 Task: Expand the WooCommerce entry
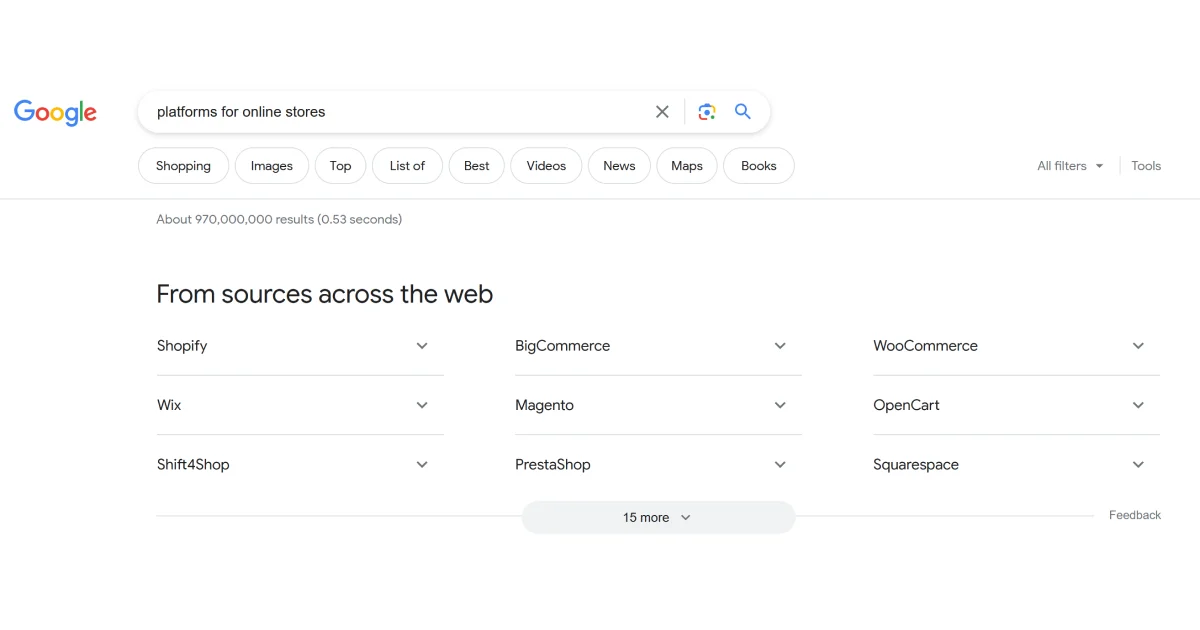[x=1138, y=346]
